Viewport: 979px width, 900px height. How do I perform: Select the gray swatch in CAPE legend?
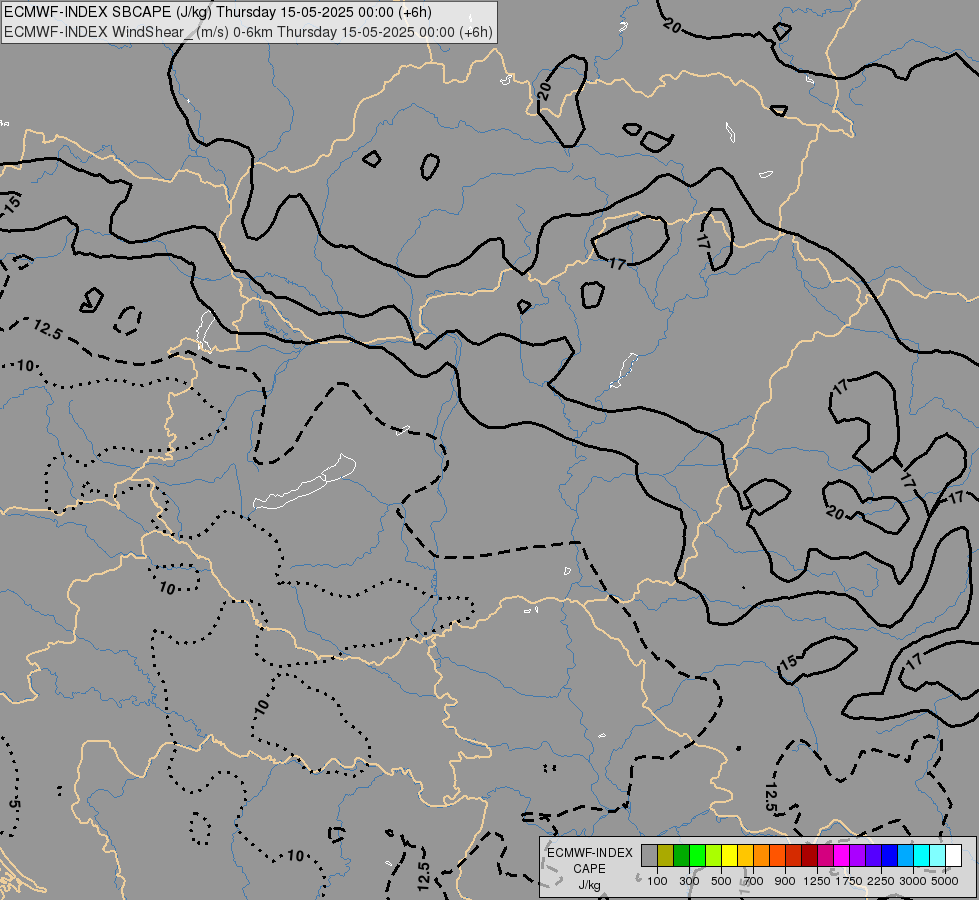pyautogui.click(x=650, y=855)
